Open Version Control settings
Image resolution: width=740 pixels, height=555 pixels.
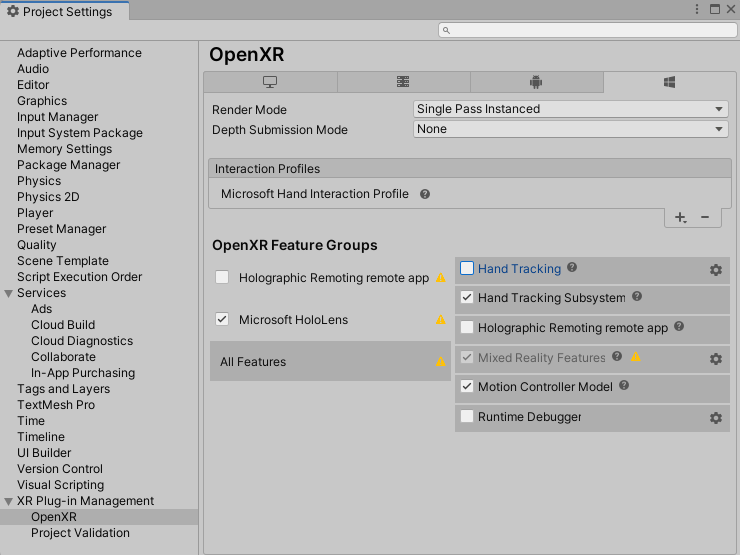click(x=60, y=469)
